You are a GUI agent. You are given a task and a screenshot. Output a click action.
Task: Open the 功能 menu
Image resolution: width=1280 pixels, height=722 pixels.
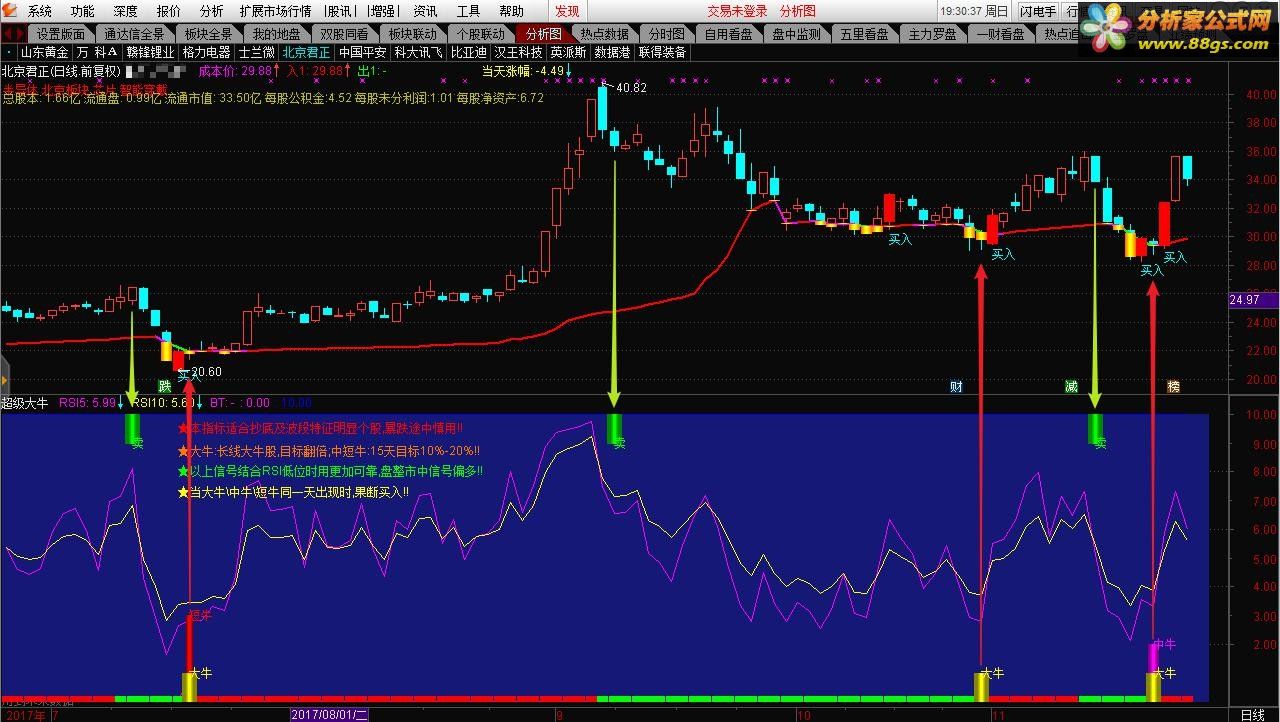(83, 11)
